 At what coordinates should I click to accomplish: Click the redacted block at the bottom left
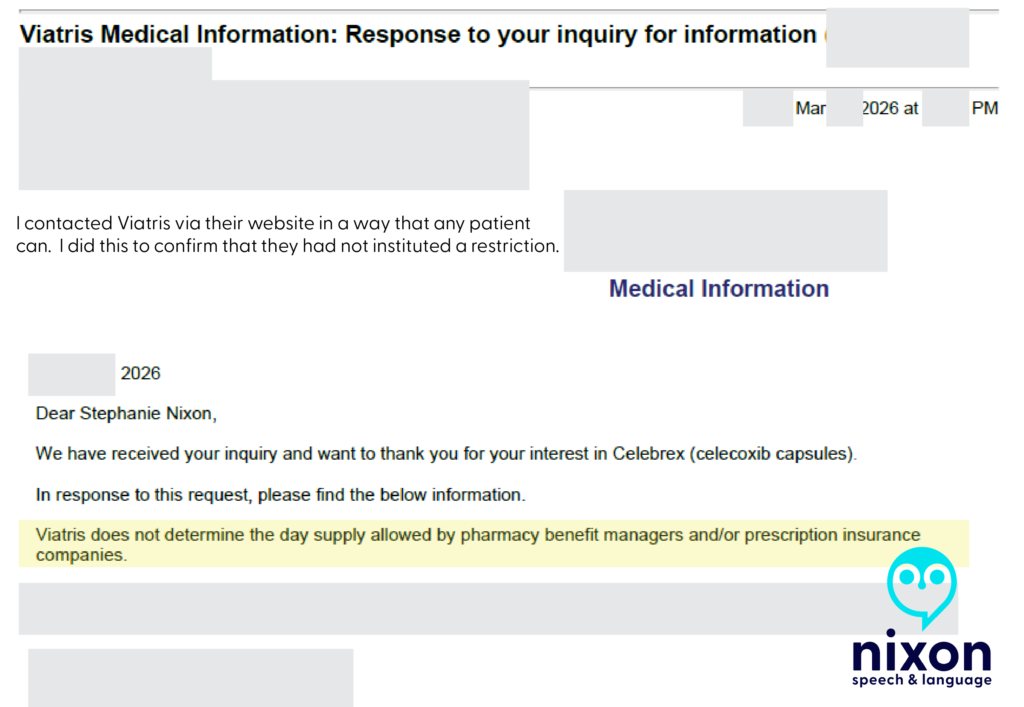[x=190, y=677]
